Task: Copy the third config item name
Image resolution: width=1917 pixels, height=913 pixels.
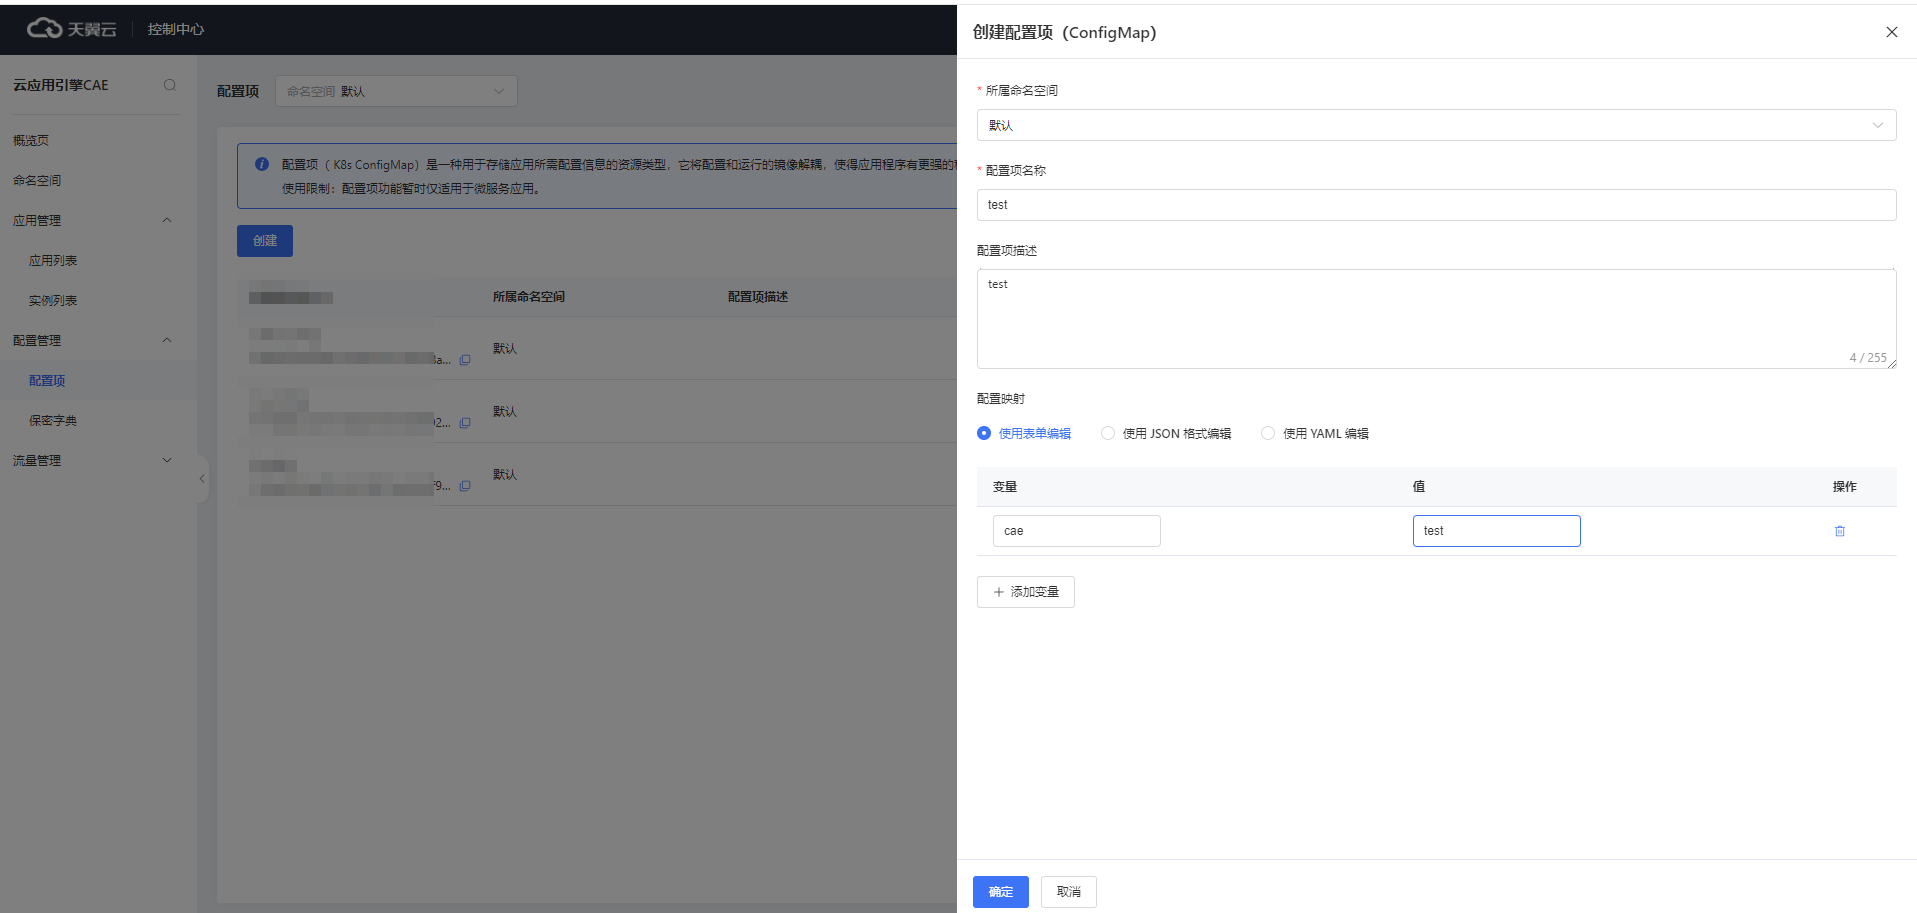Action: pyautogui.click(x=465, y=486)
